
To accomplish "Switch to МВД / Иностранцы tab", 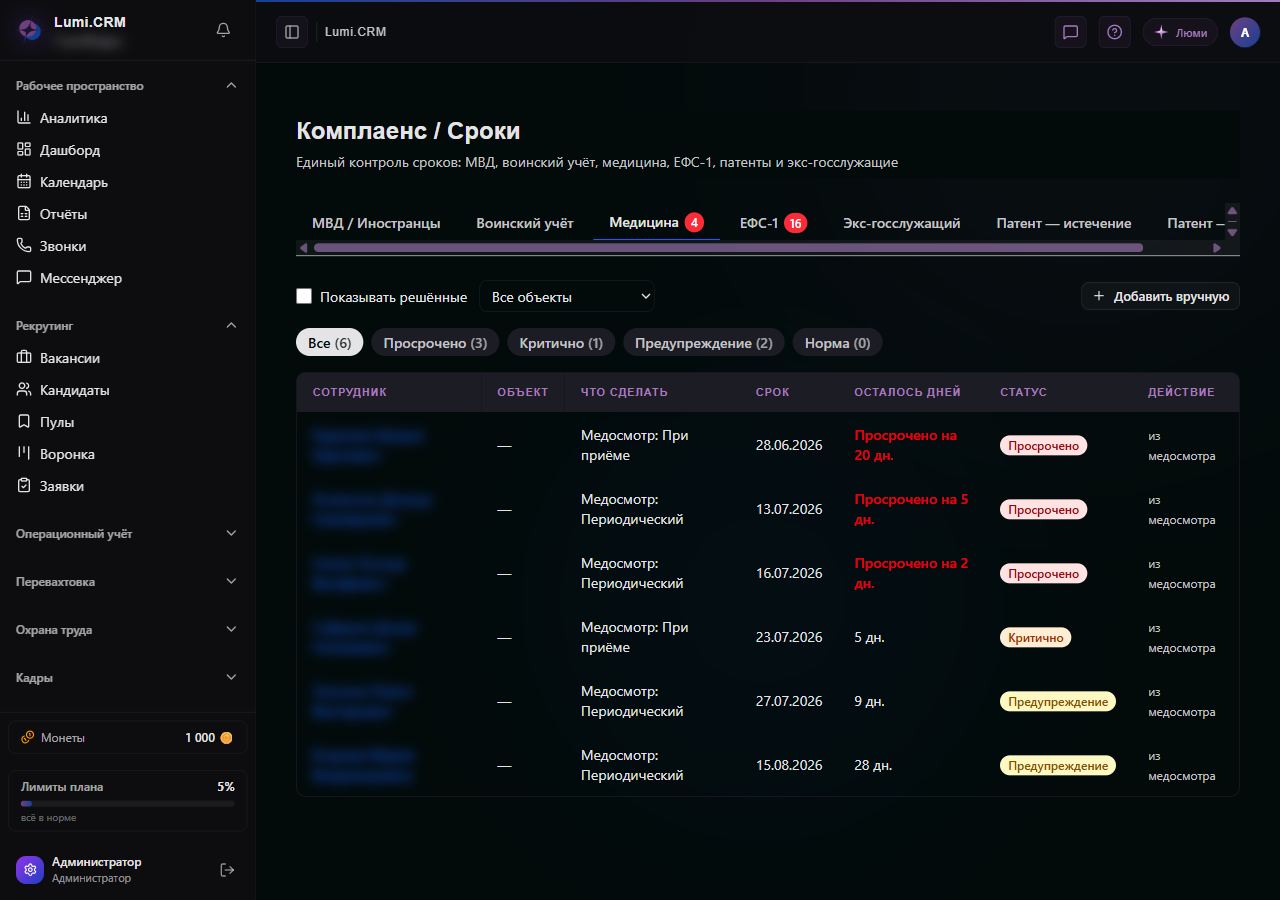I will tap(376, 223).
